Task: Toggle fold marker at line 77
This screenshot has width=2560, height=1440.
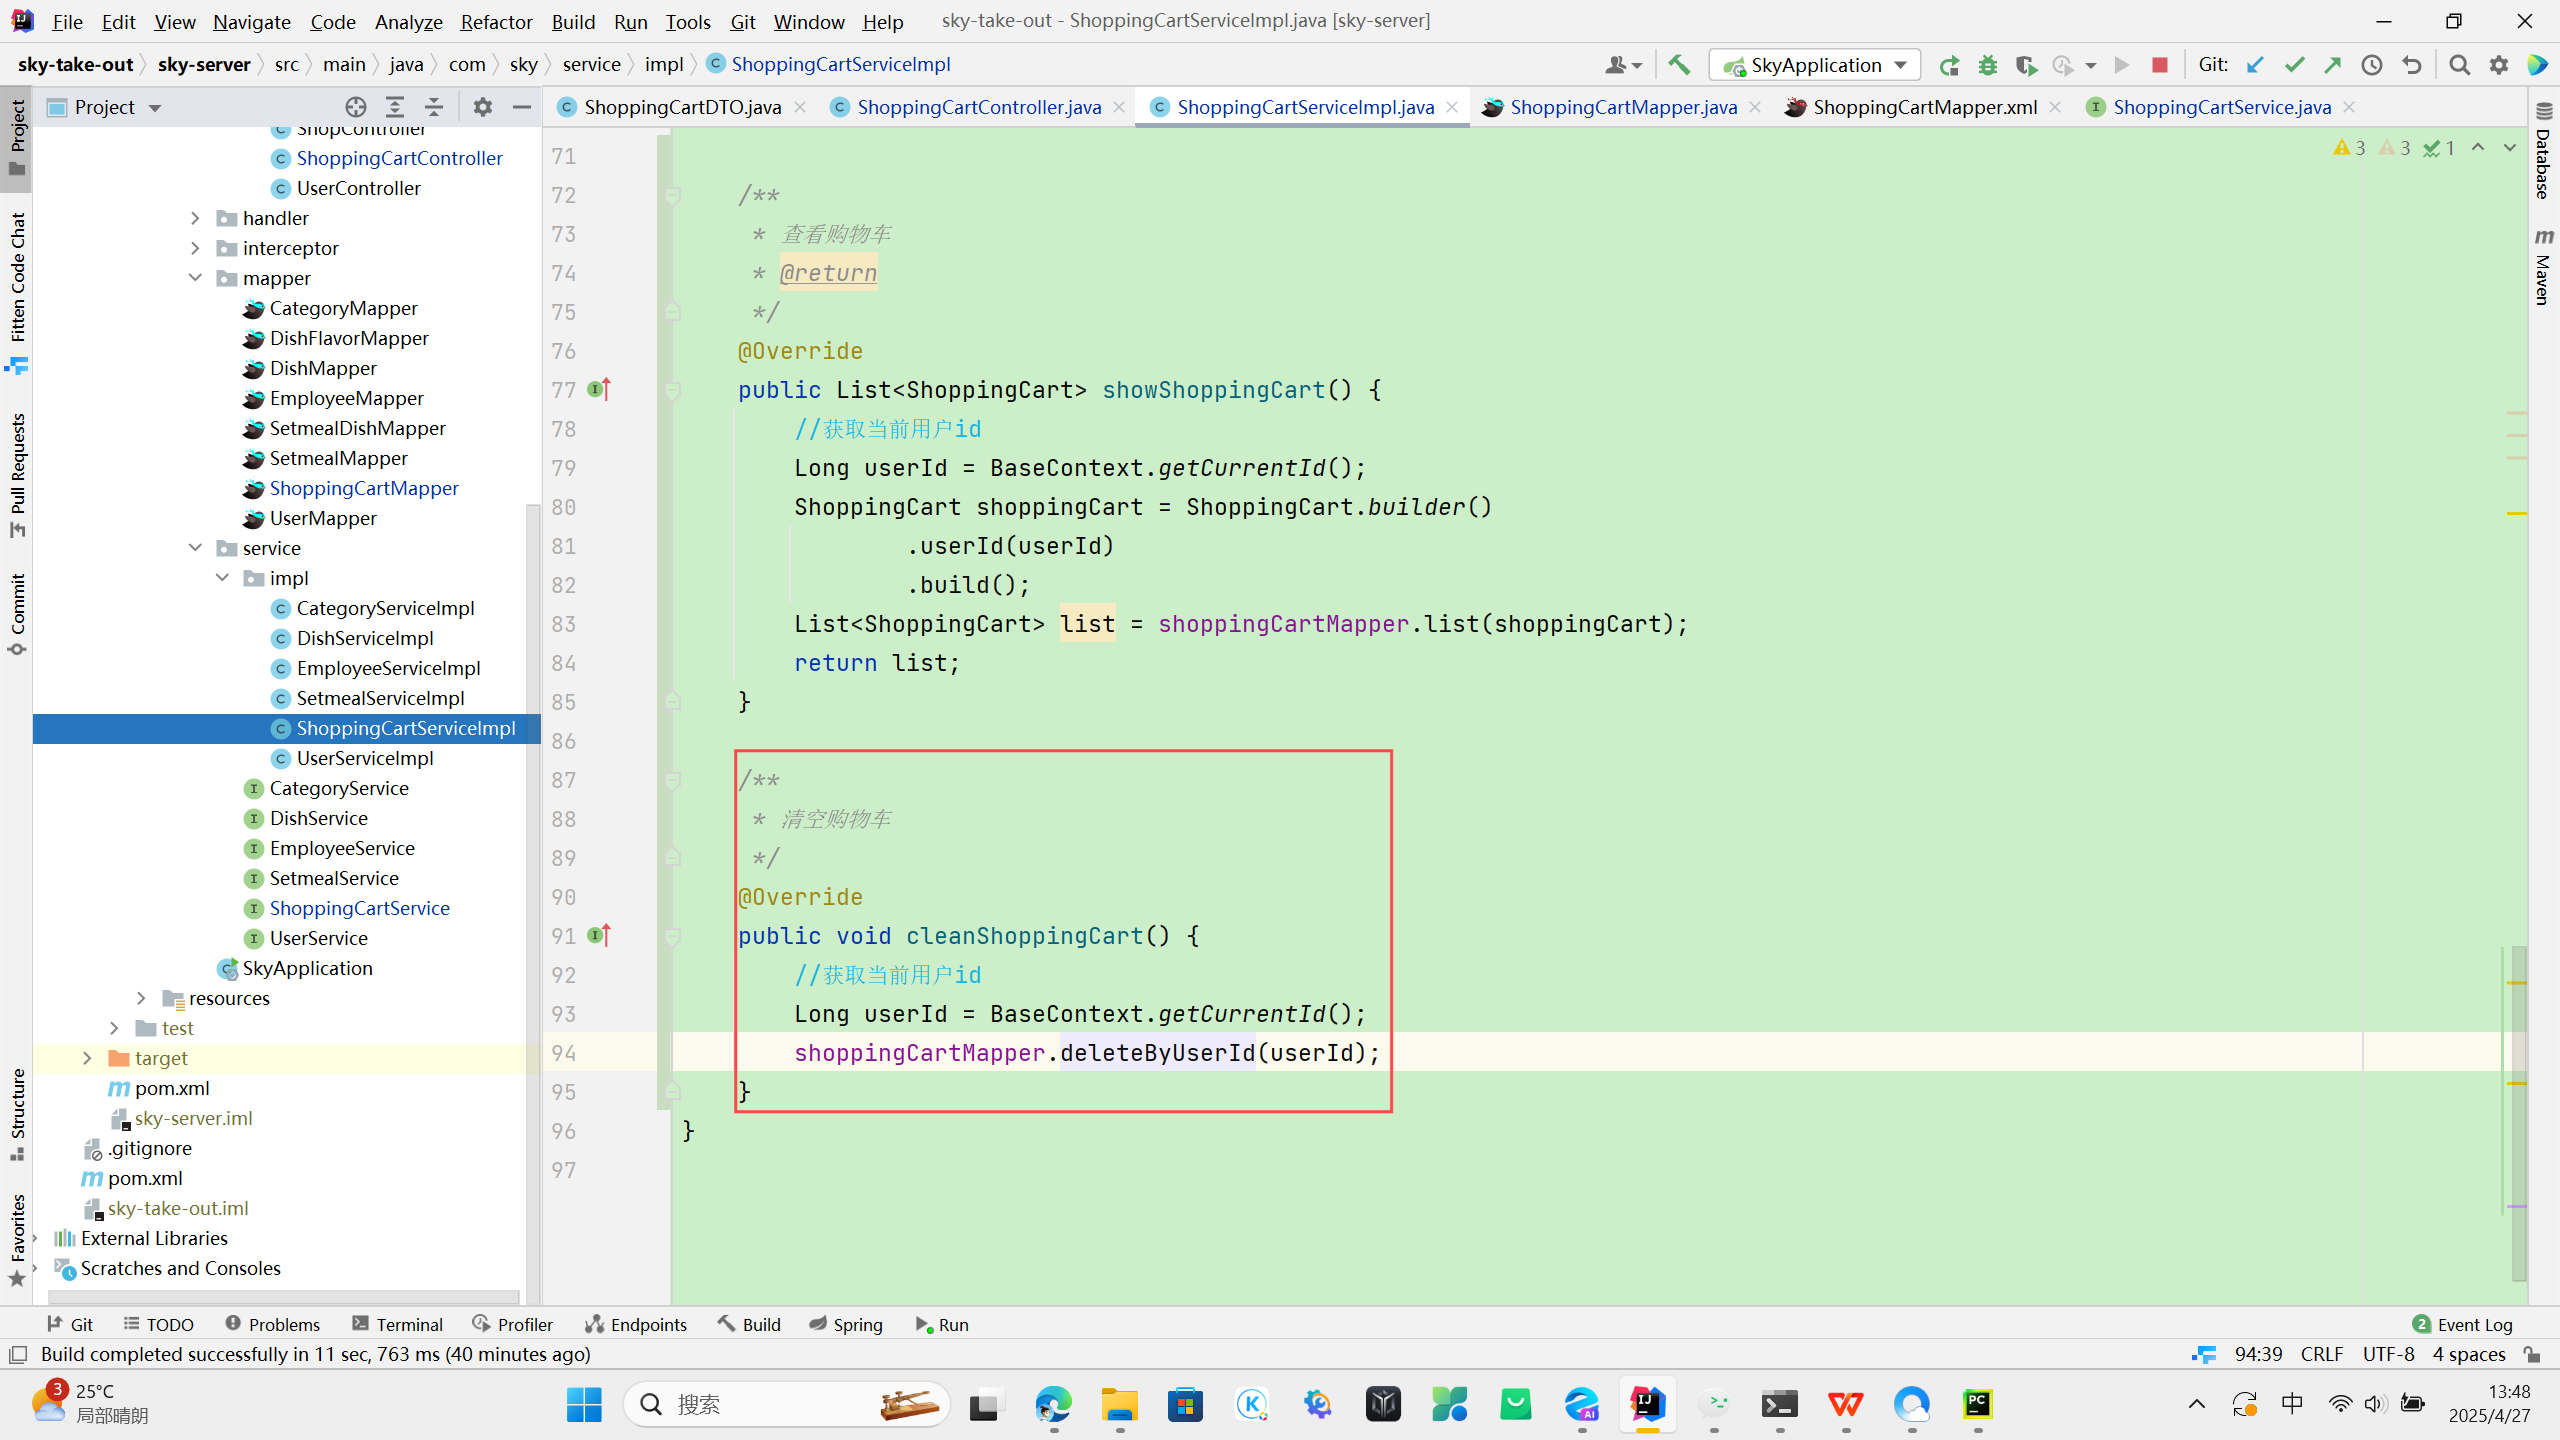Action: coord(673,390)
